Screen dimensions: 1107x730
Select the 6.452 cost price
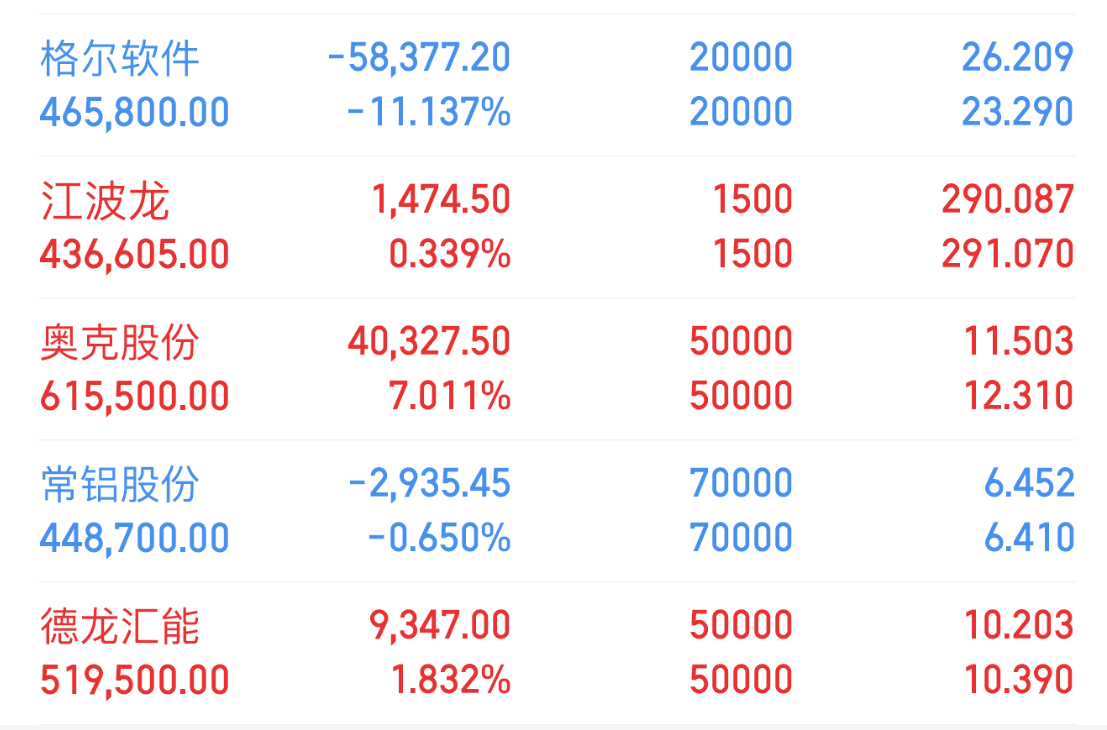tap(1029, 484)
